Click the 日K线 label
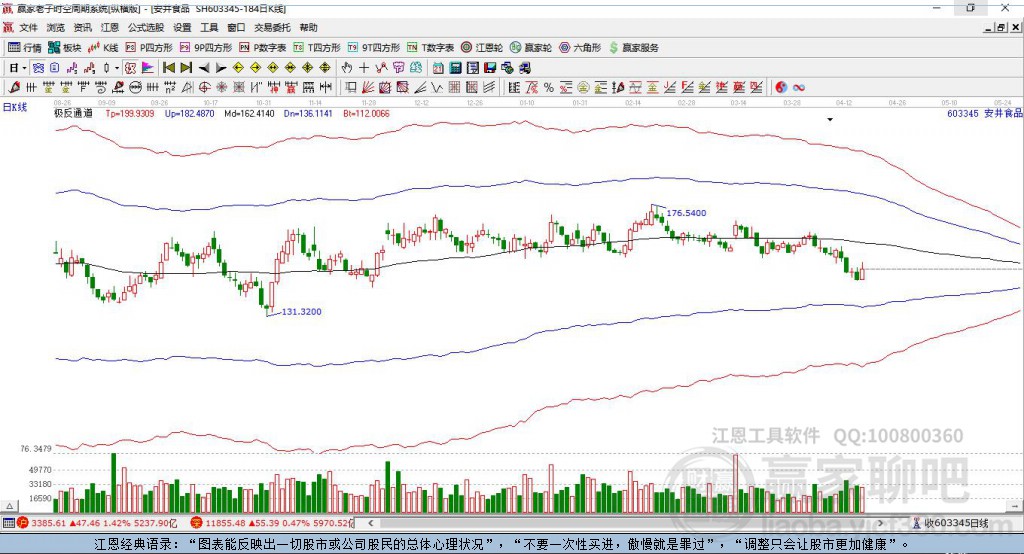 click(x=15, y=107)
